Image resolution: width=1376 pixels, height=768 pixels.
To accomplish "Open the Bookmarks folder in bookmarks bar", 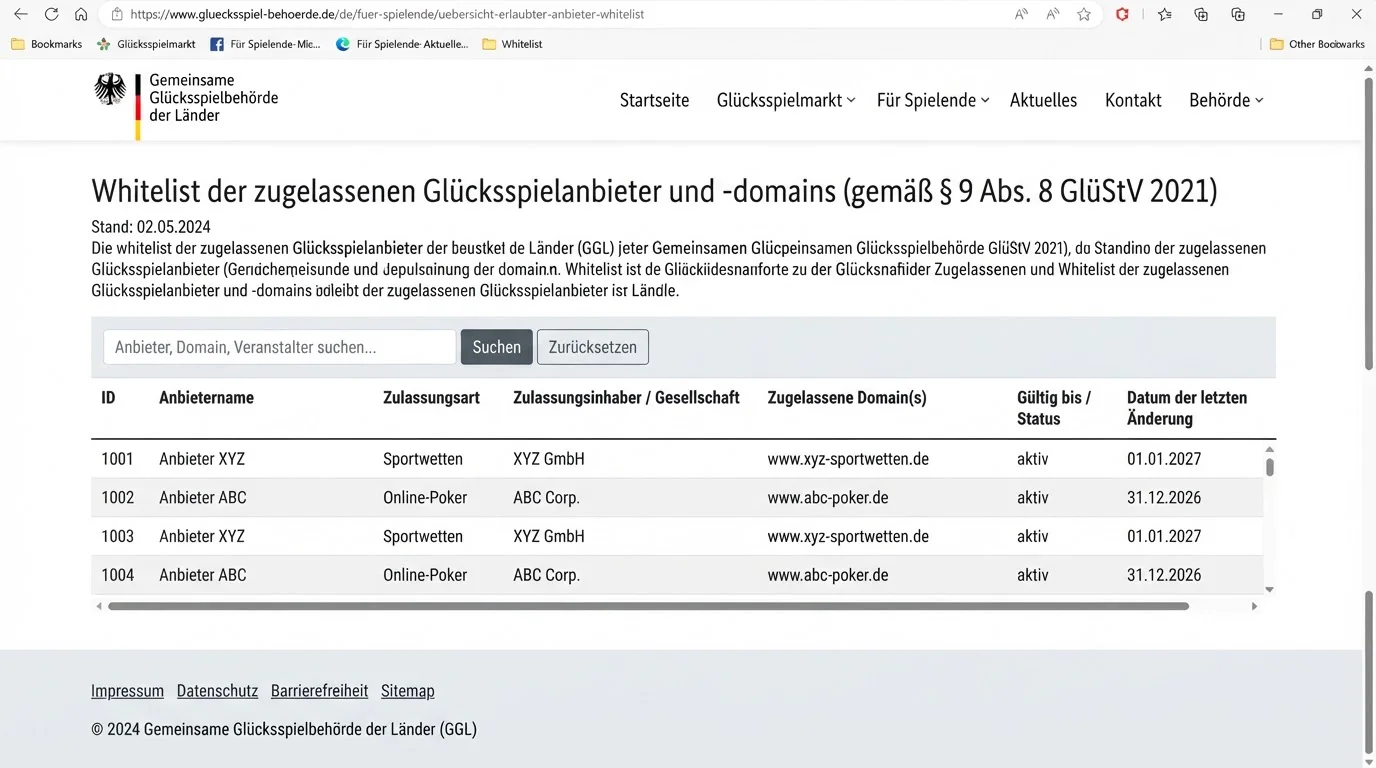I will tap(46, 44).
